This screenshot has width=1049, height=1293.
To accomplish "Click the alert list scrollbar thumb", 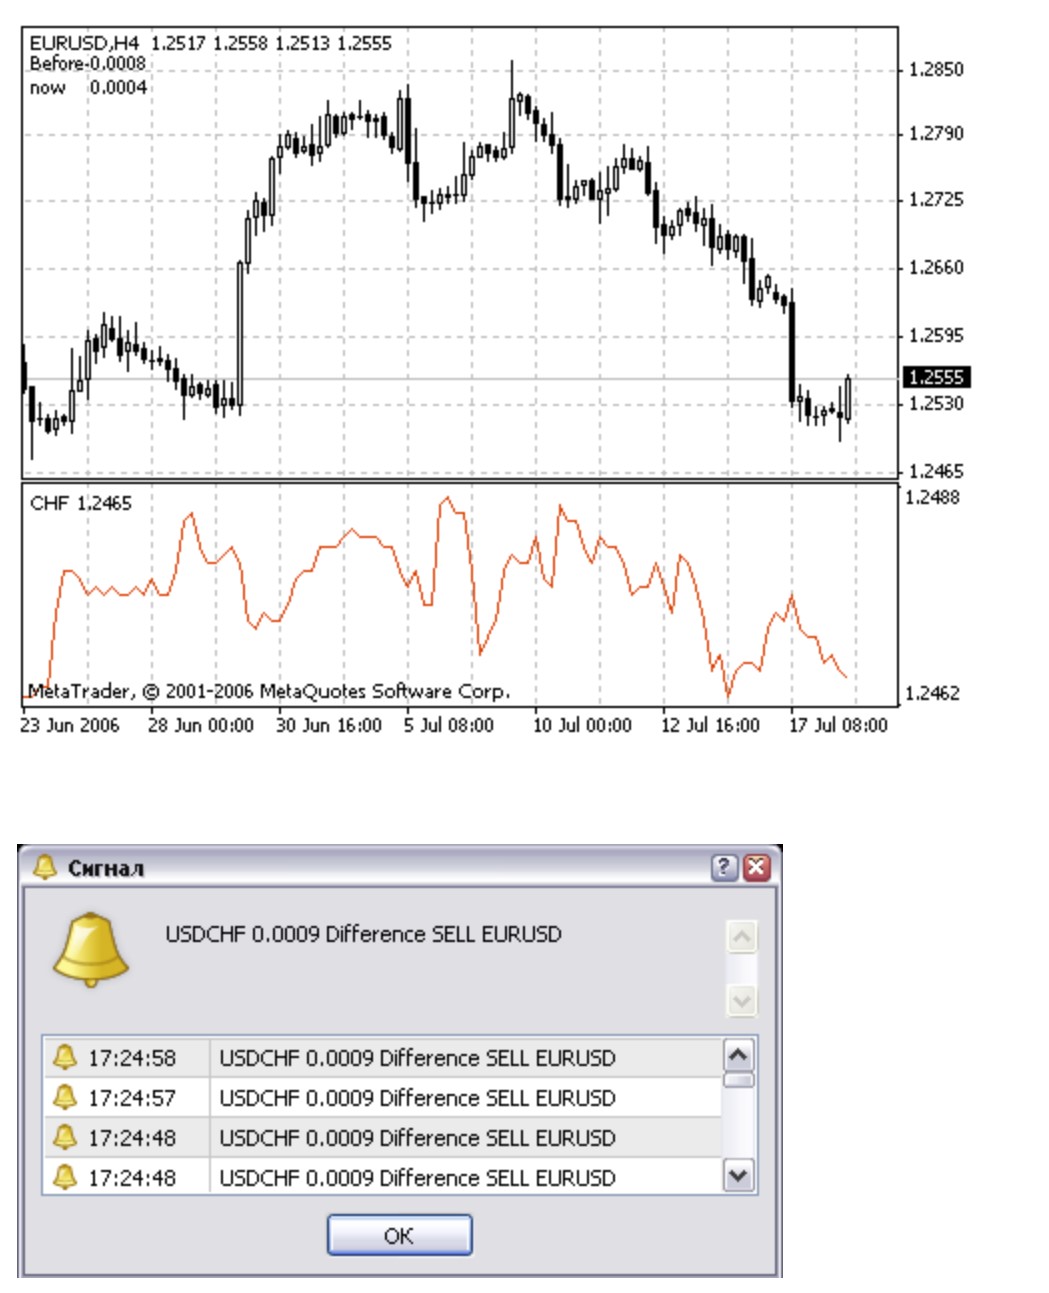I will [738, 1080].
